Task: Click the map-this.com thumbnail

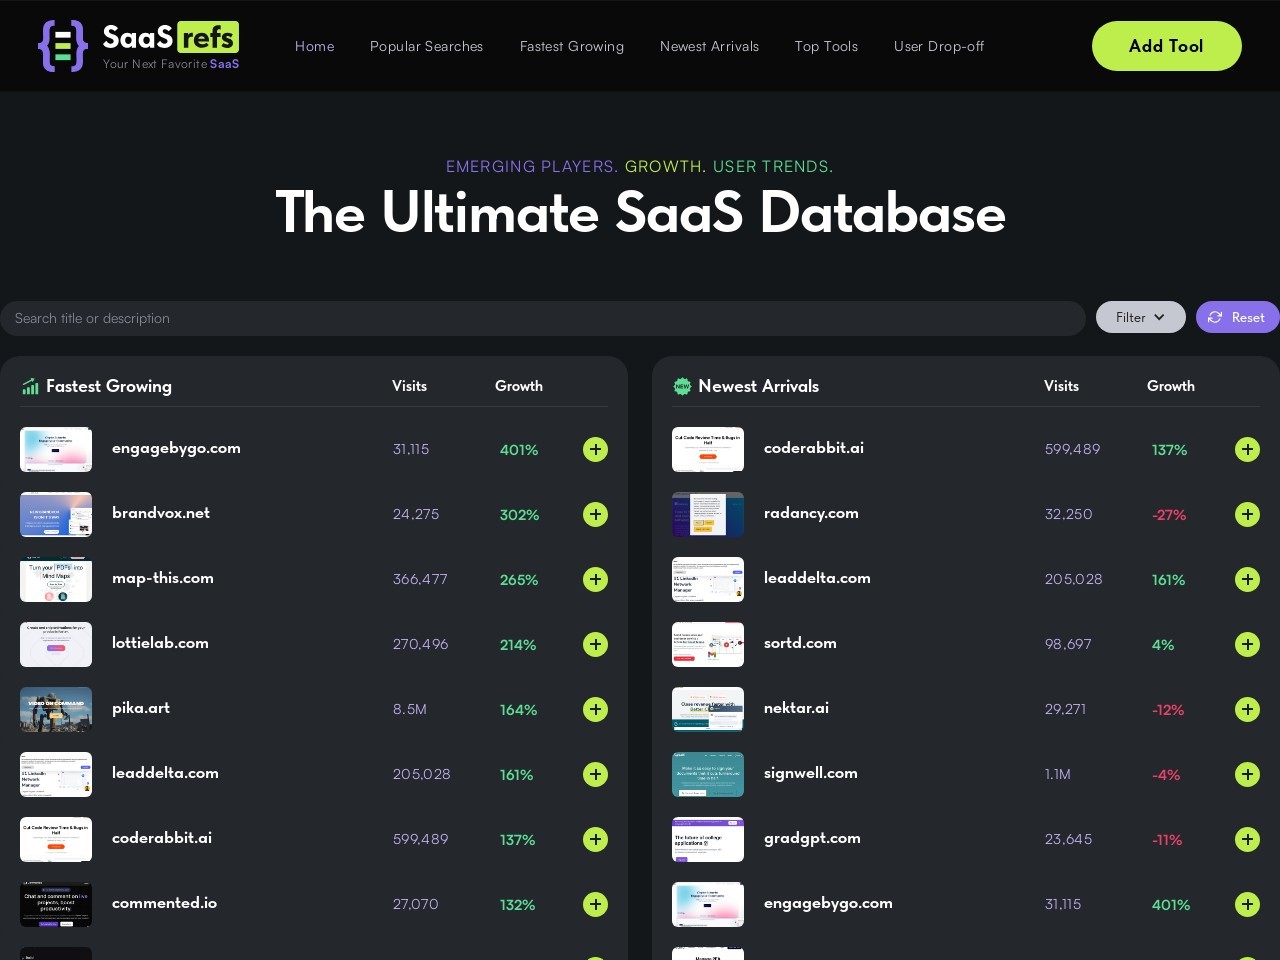Action: click(x=56, y=580)
